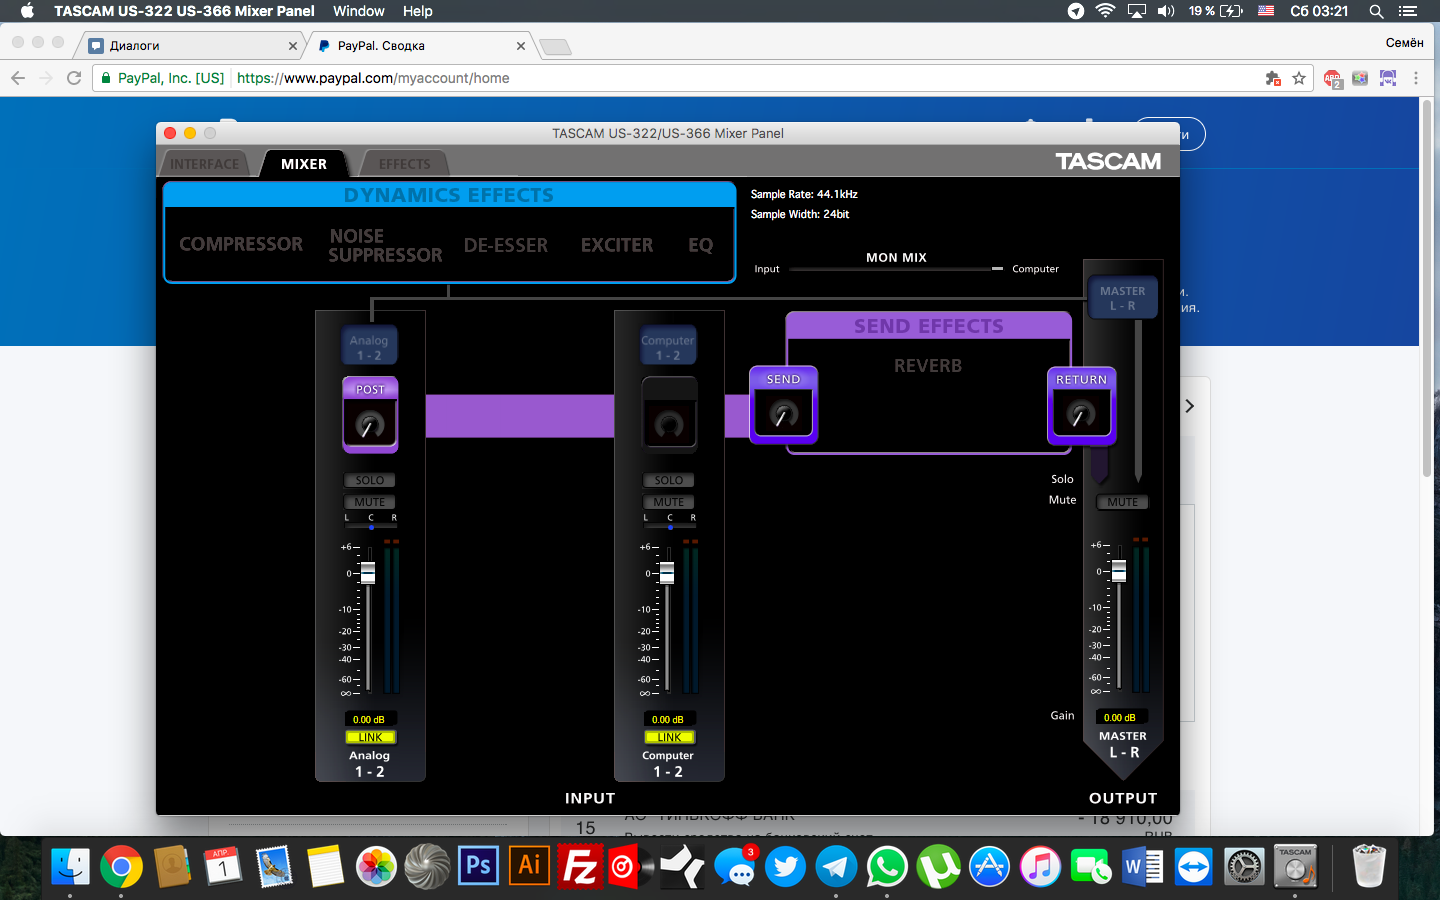Viewport: 1440px width, 900px height.
Task: Mute the MASTER L-R output
Action: pyautogui.click(x=1123, y=502)
